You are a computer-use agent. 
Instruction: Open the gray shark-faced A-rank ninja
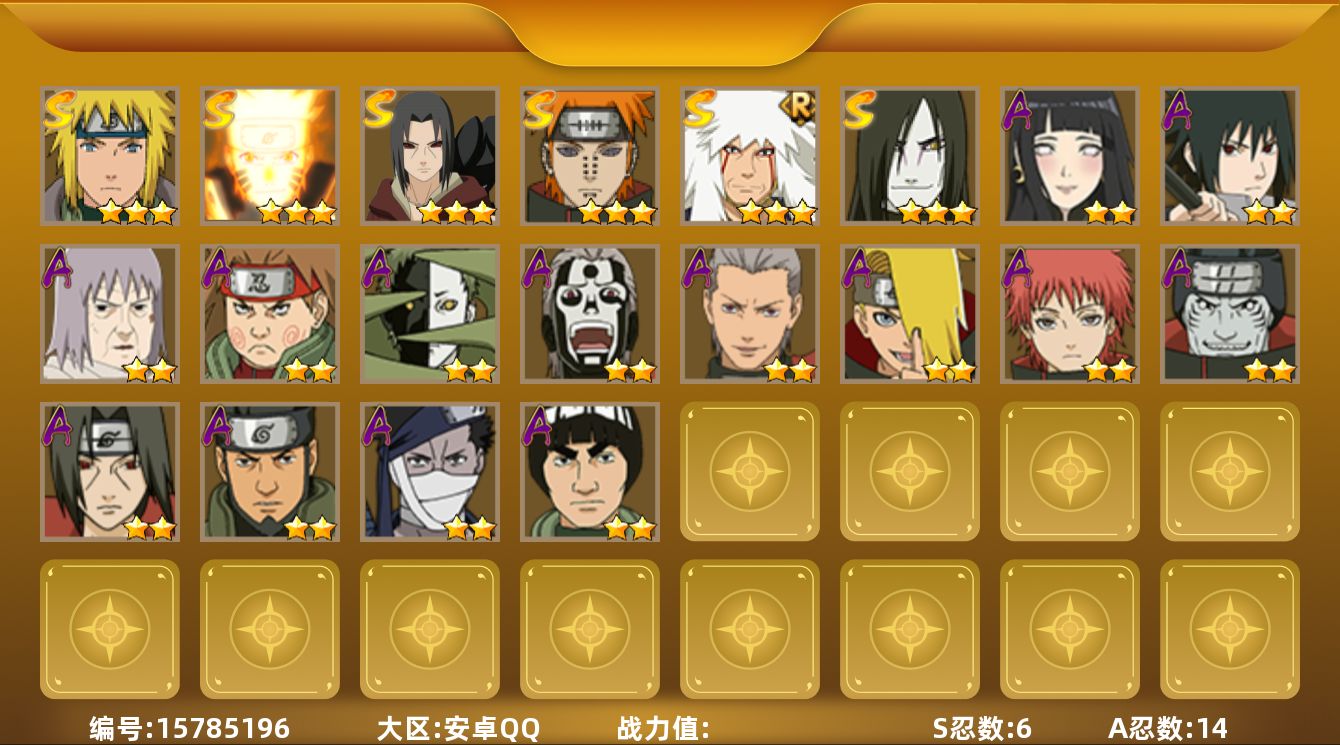coord(1230,314)
